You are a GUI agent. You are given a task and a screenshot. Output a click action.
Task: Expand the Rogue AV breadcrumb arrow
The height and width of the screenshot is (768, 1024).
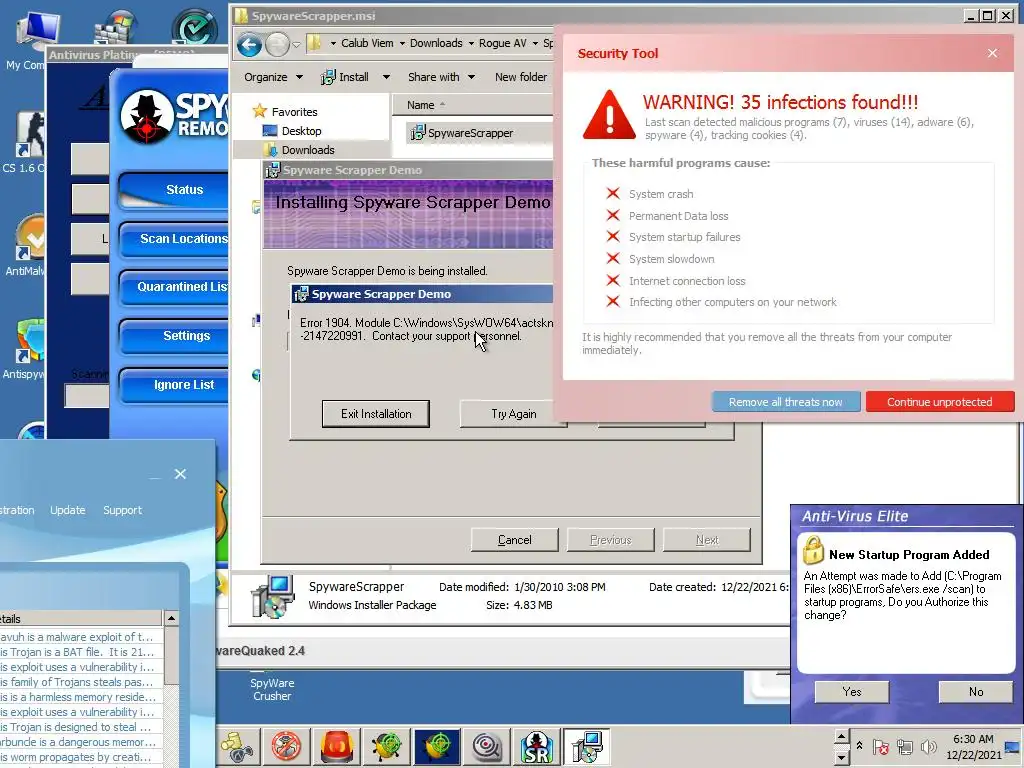pos(535,44)
